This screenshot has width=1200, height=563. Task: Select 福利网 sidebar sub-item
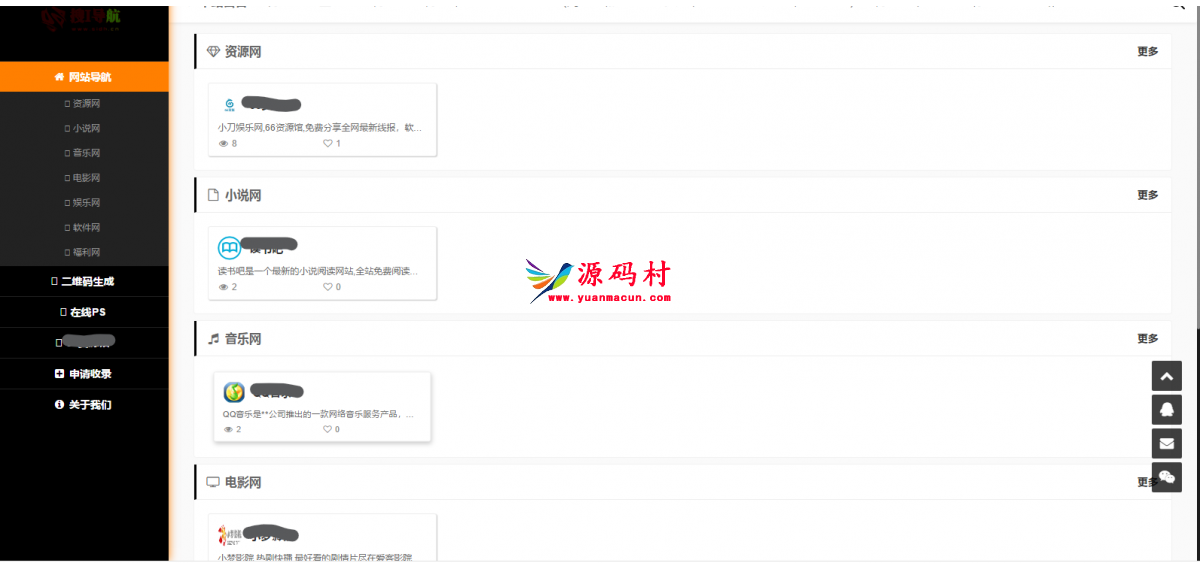(x=84, y=253)
